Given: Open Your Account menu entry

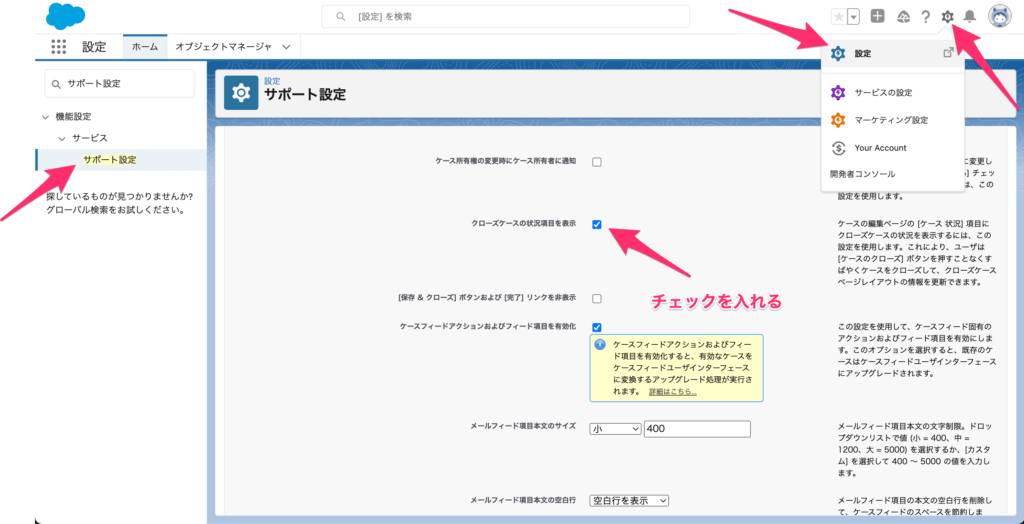Looking at the screenshot, I should point(893,148).
